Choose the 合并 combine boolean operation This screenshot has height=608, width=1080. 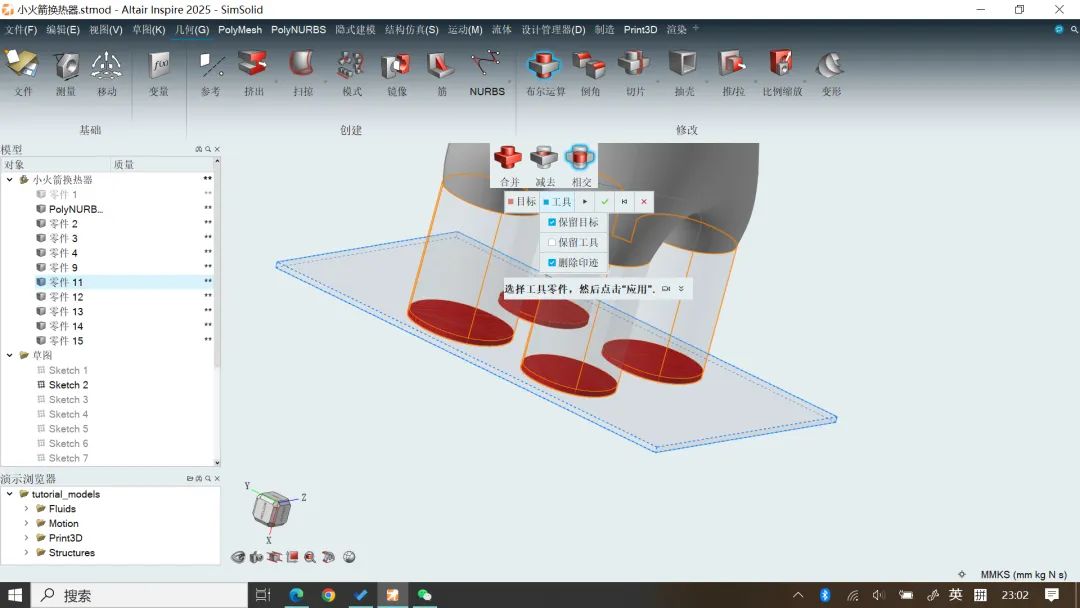pos(509,158)
